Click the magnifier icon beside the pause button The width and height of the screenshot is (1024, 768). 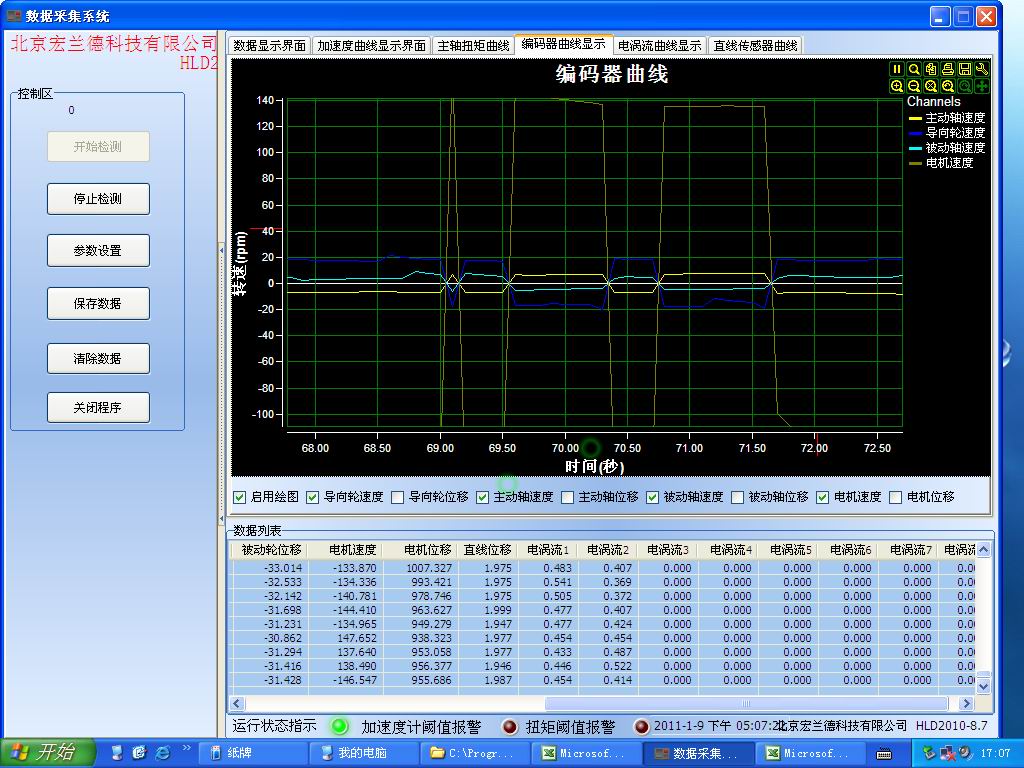914,69
